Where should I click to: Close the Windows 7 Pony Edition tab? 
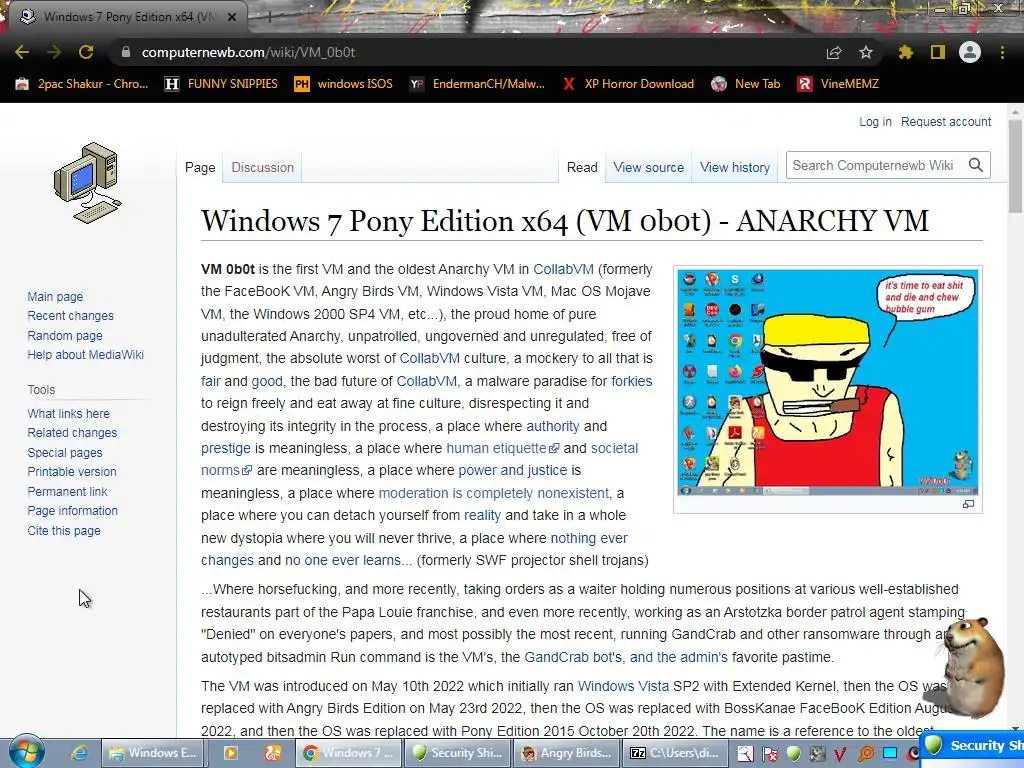pos(231,17)
